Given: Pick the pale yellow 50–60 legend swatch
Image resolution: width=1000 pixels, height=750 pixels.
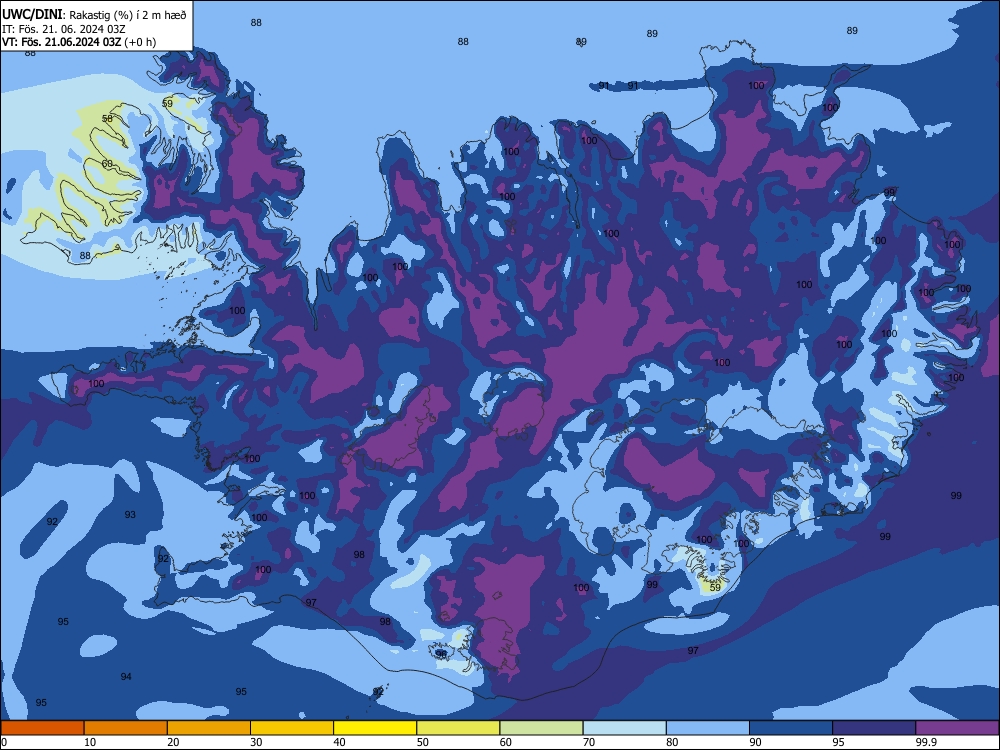Looking at the screenshot, I should coord(458,728).
